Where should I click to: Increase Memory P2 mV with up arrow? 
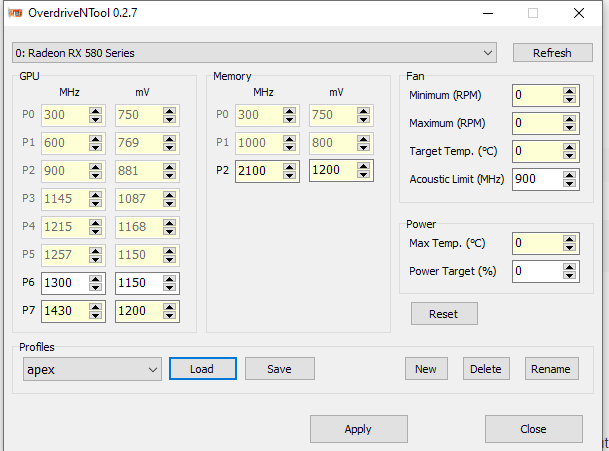(364, 166)
